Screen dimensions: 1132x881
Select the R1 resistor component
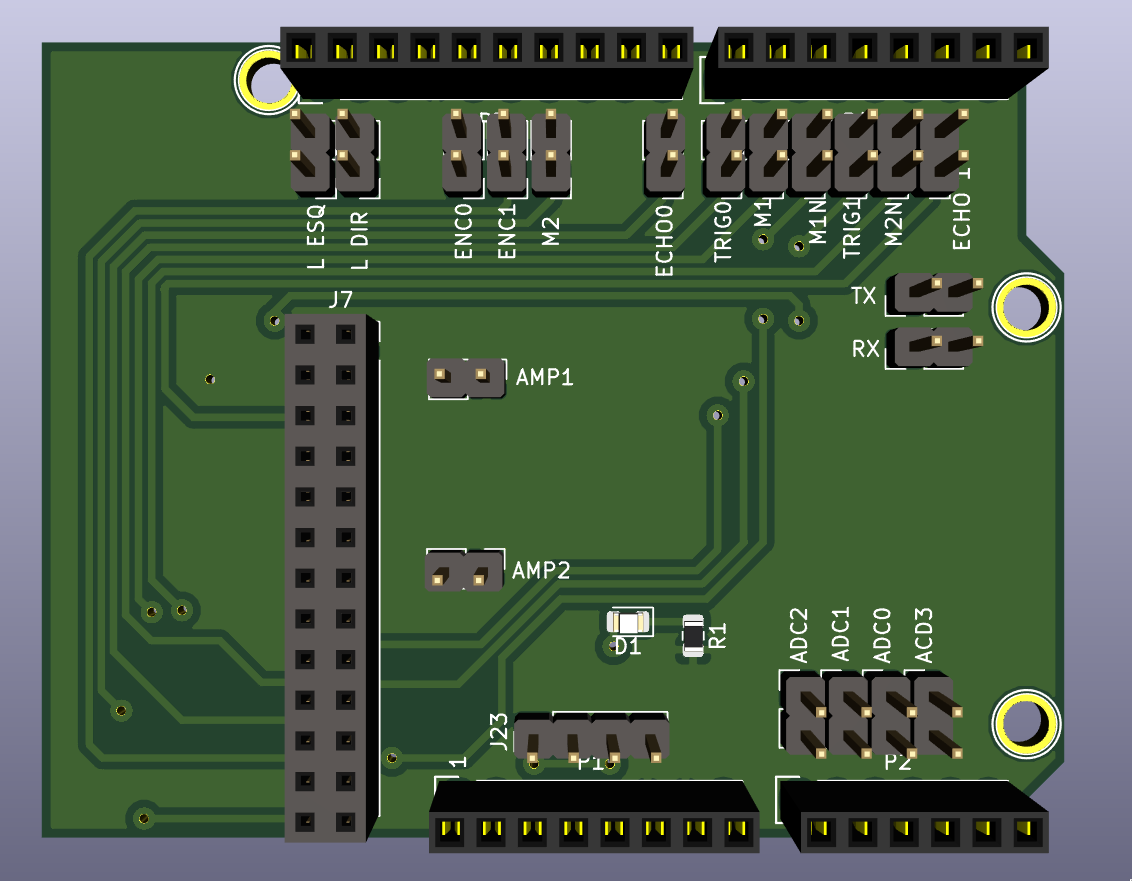[x=693, y=635]
